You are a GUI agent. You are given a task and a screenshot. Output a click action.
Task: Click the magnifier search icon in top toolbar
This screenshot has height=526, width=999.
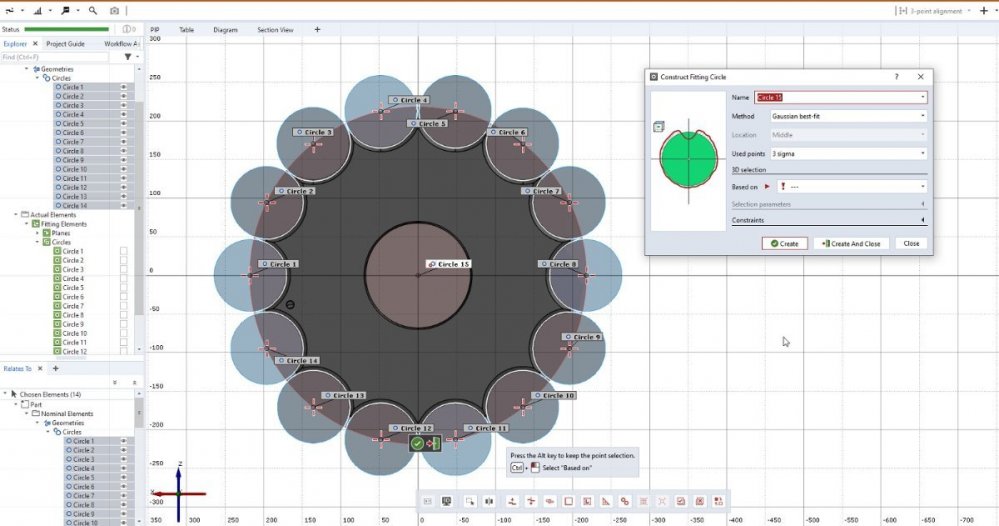coord(93,10)
